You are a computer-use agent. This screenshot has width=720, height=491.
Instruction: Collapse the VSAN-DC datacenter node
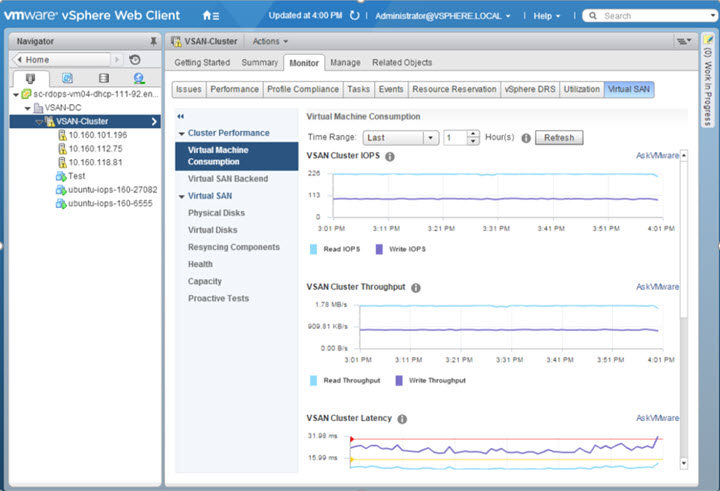click(28, 108)
